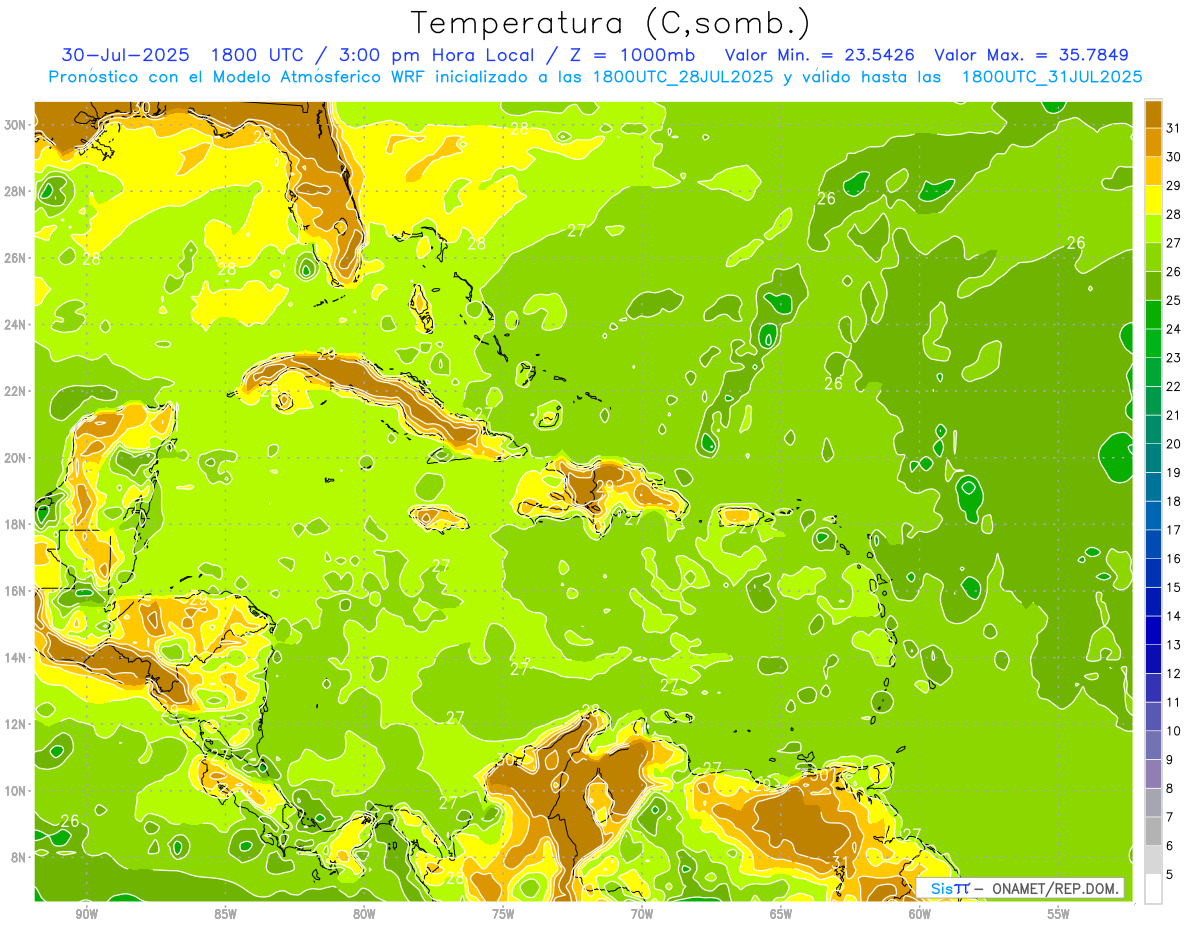Pick purple legend swatch between 9 and 10
The image size is (1200, 927).
click(1153, 745)
